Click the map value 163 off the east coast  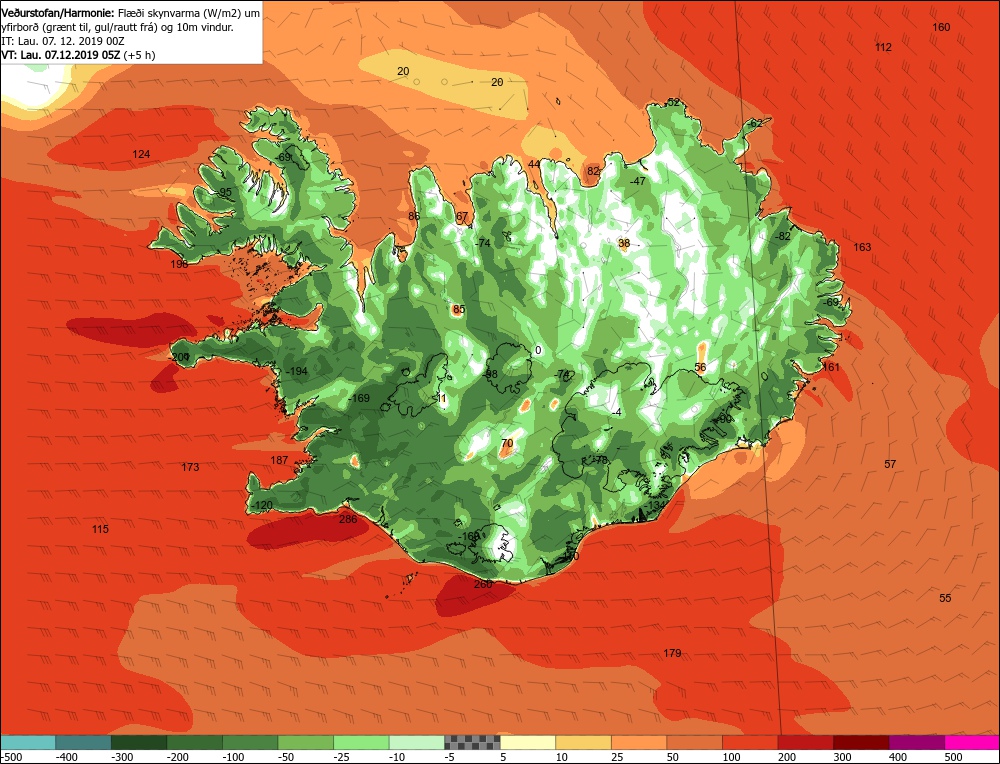tap(862, 247)
